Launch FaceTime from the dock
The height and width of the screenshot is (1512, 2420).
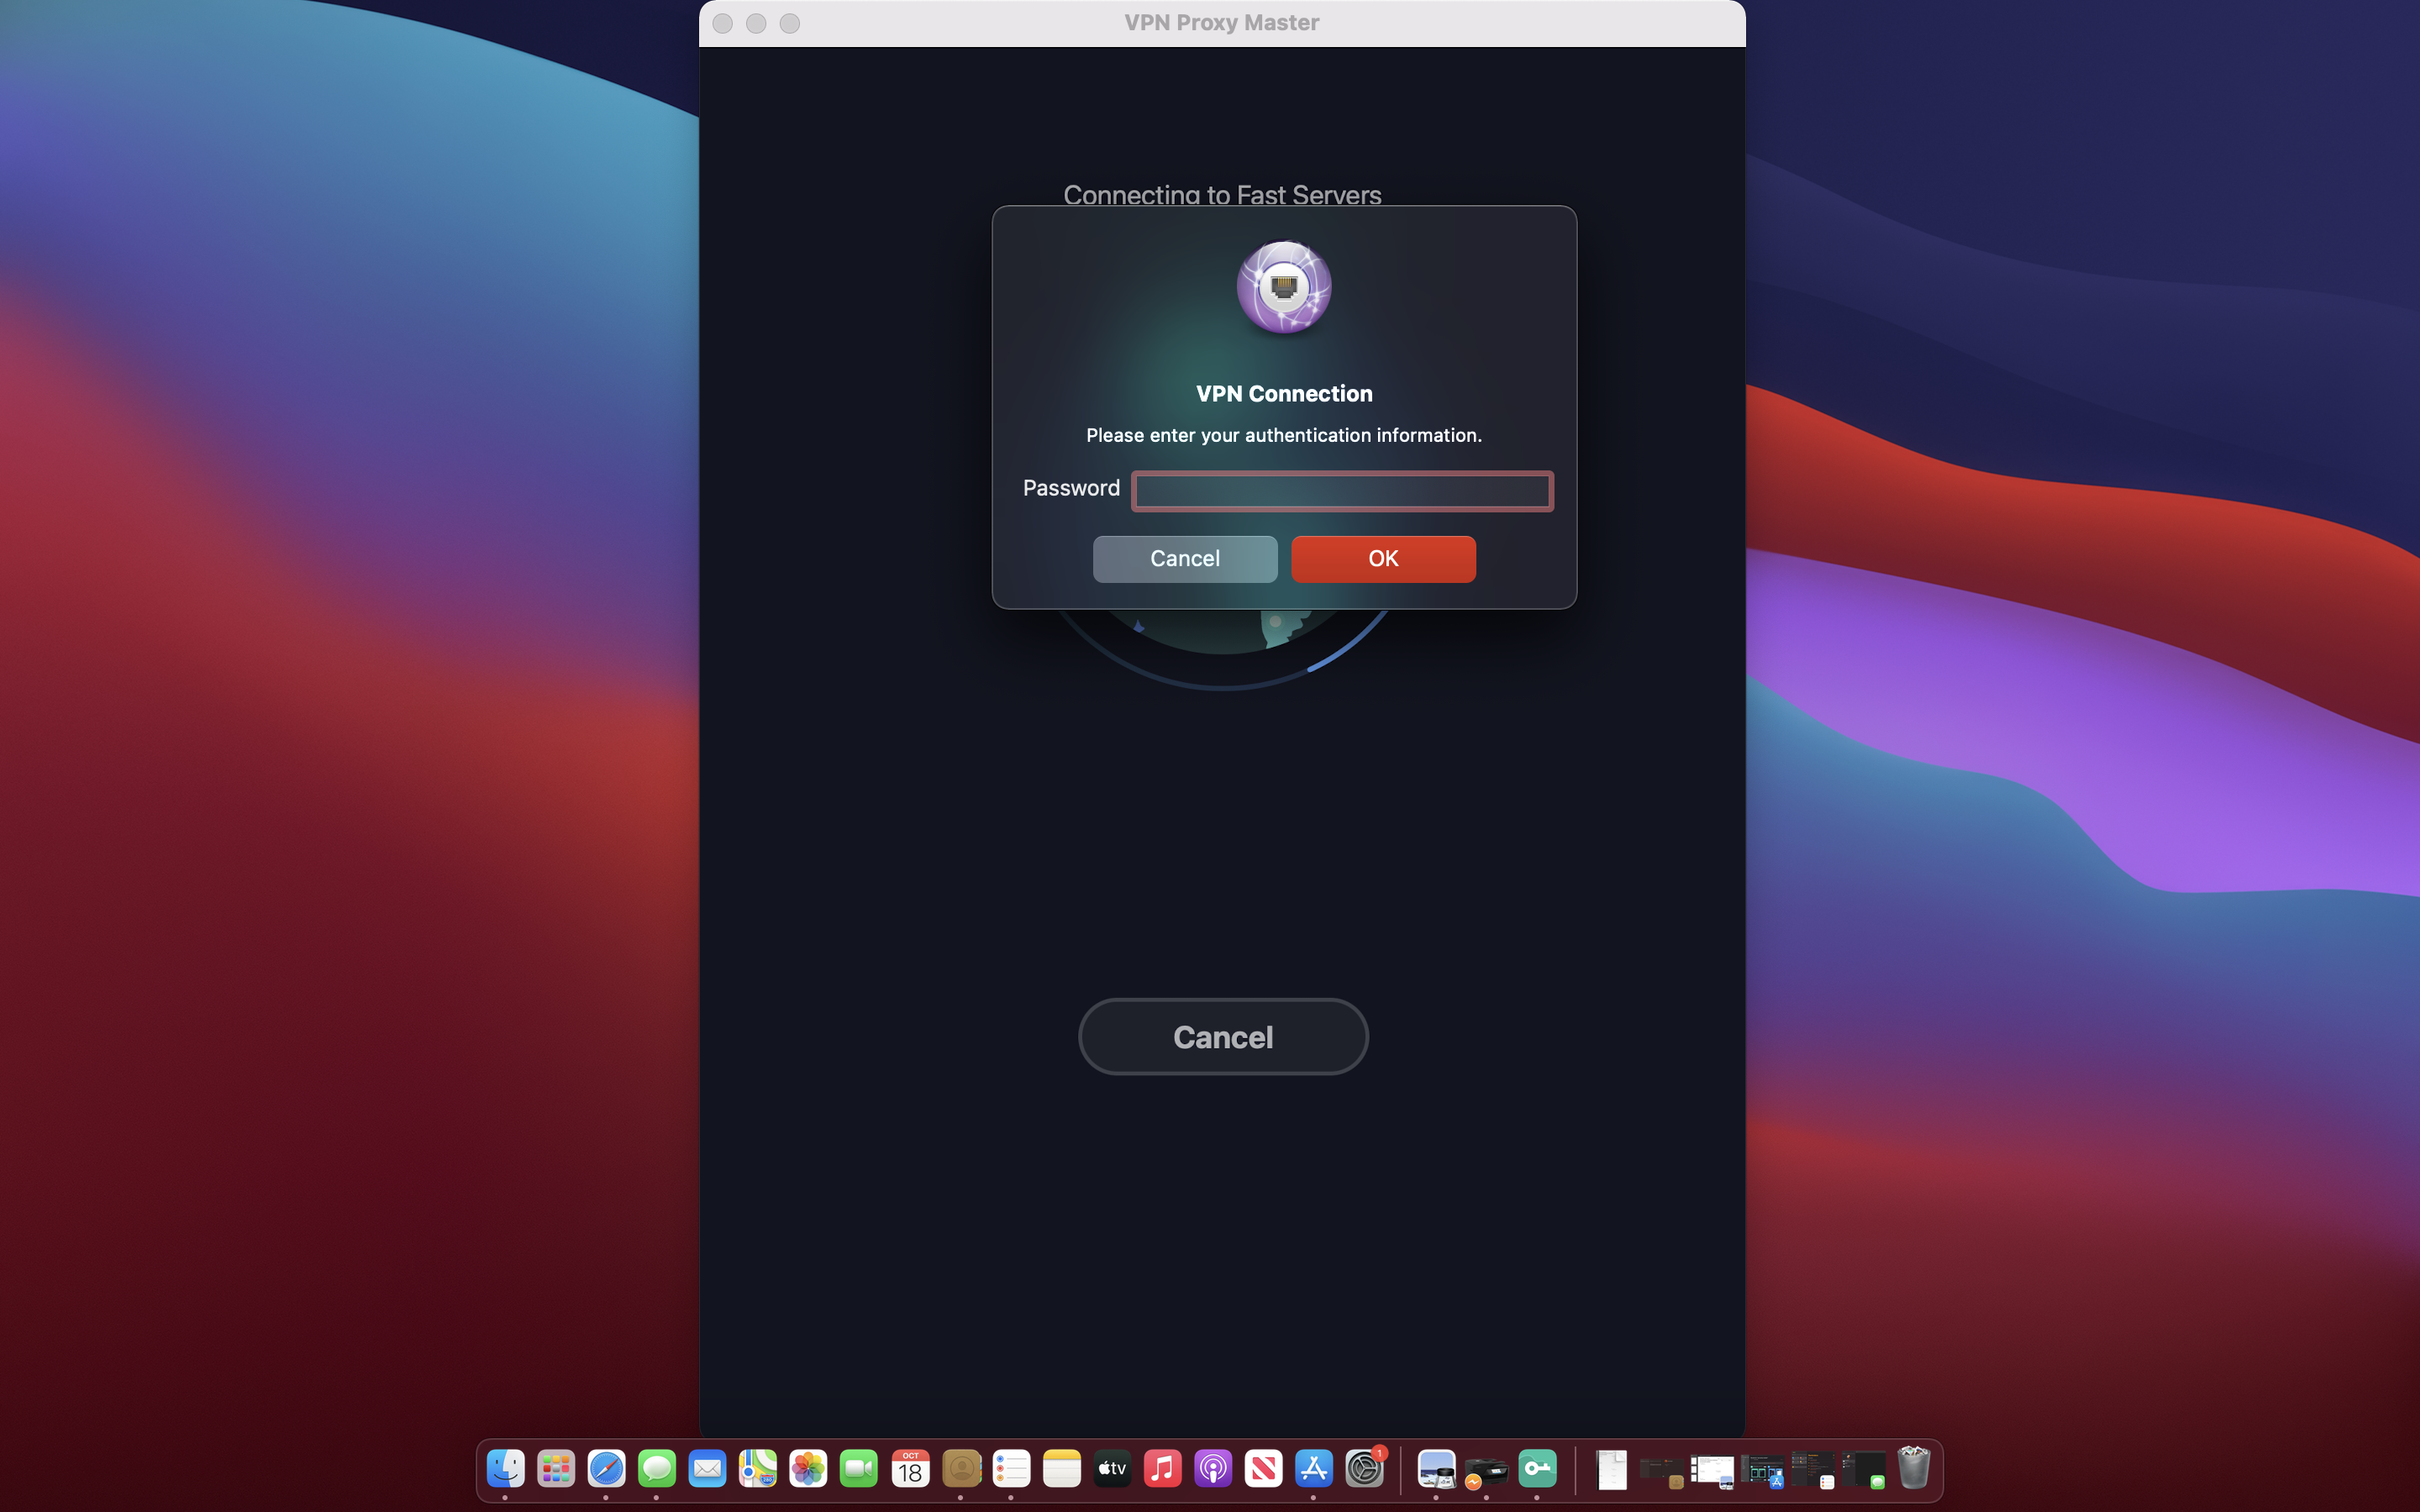tap(858, 1469)
